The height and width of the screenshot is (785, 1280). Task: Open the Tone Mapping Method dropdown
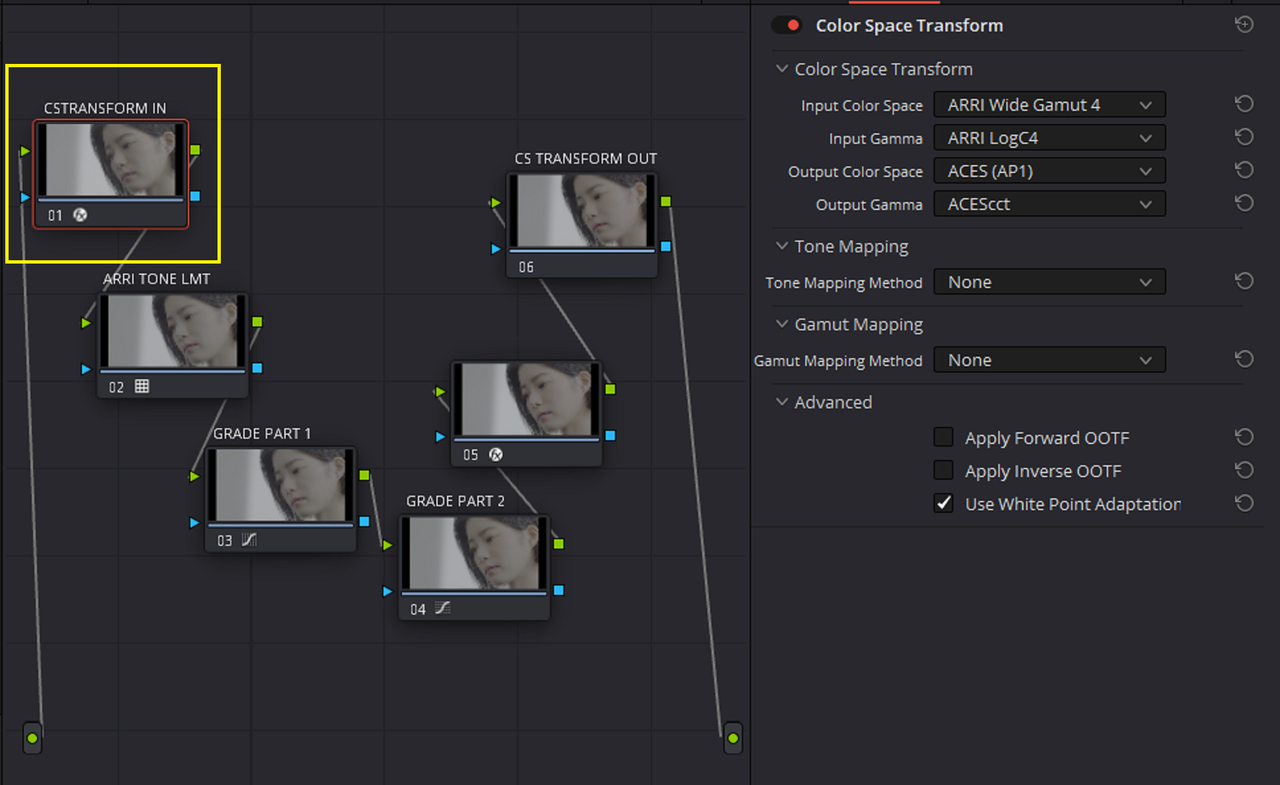(1049, 282)
